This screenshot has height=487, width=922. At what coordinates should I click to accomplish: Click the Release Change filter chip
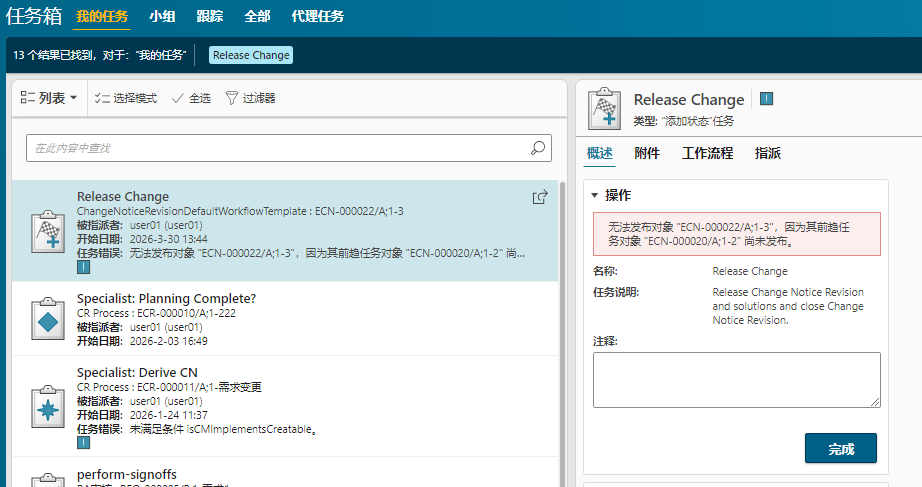coord(251,55)
